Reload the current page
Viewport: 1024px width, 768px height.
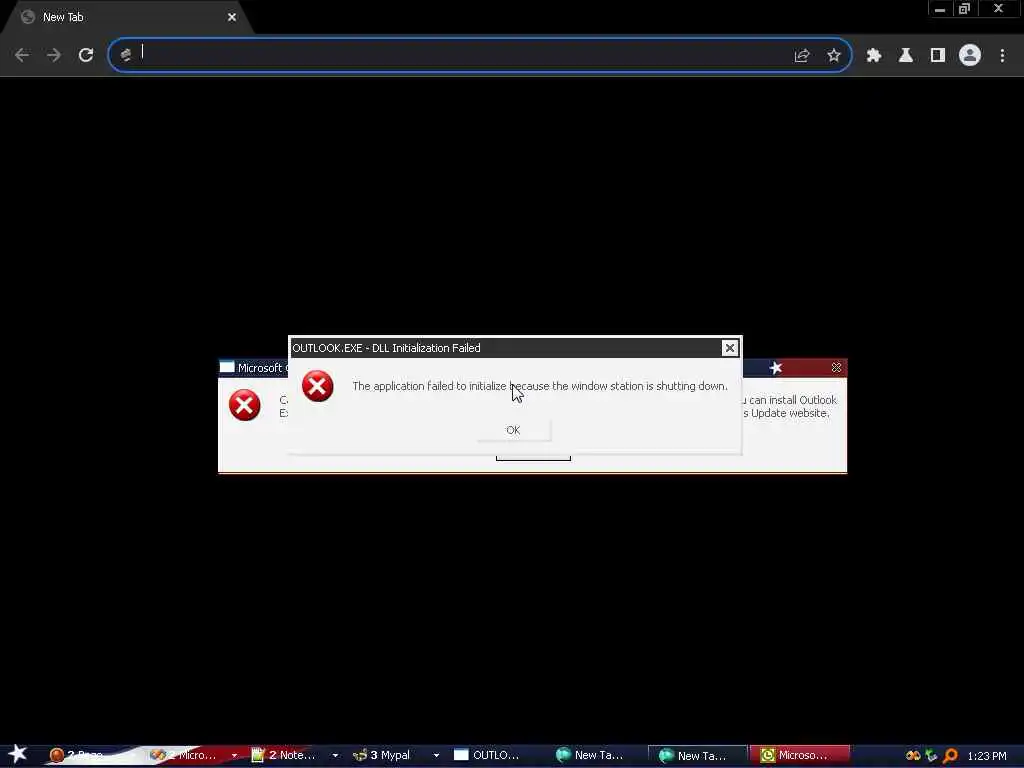pos(86,55)
